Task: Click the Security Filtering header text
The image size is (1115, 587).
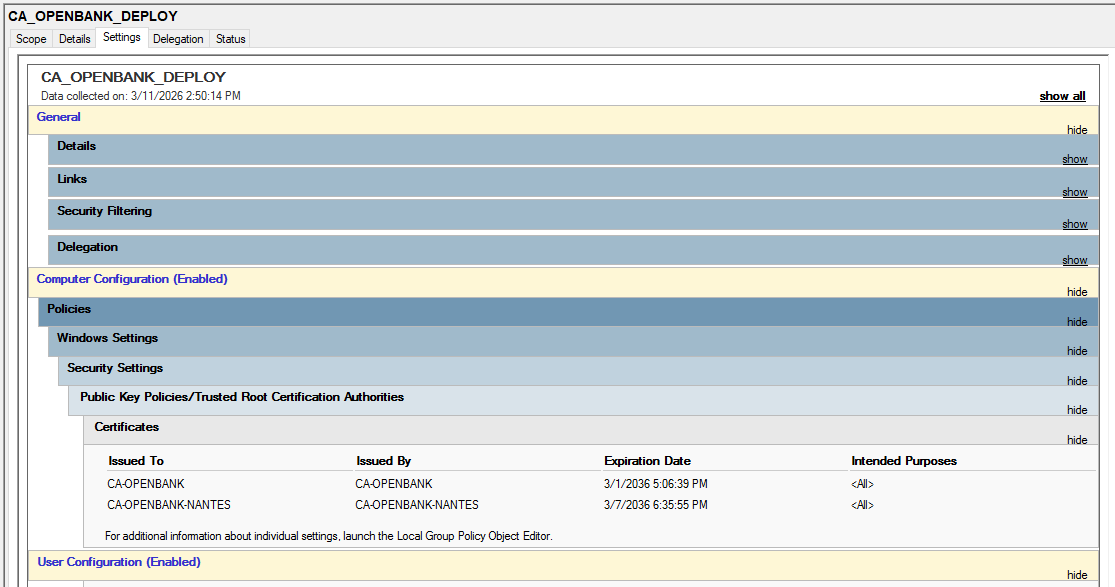Action: click(x=105, y=211)
